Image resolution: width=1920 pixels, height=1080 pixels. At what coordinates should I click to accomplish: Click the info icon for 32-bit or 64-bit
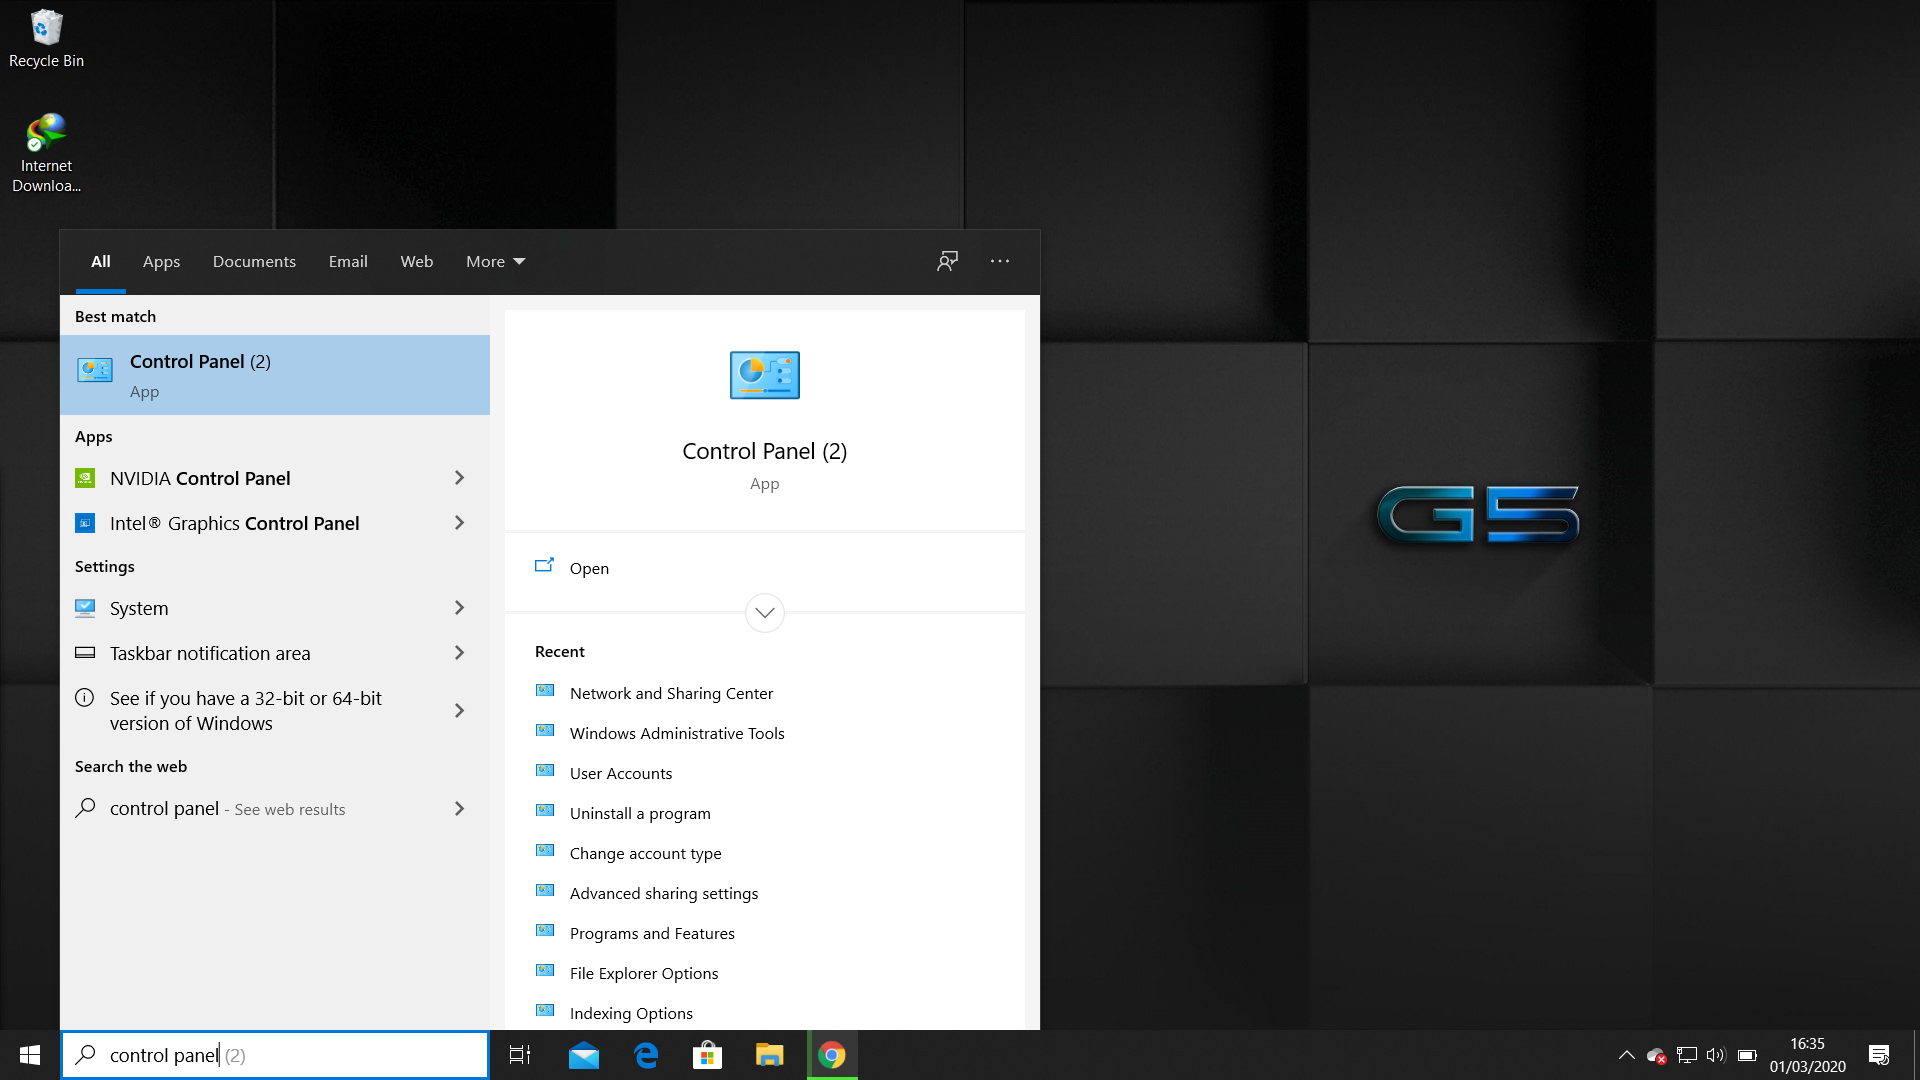click(x=85, y=697)
